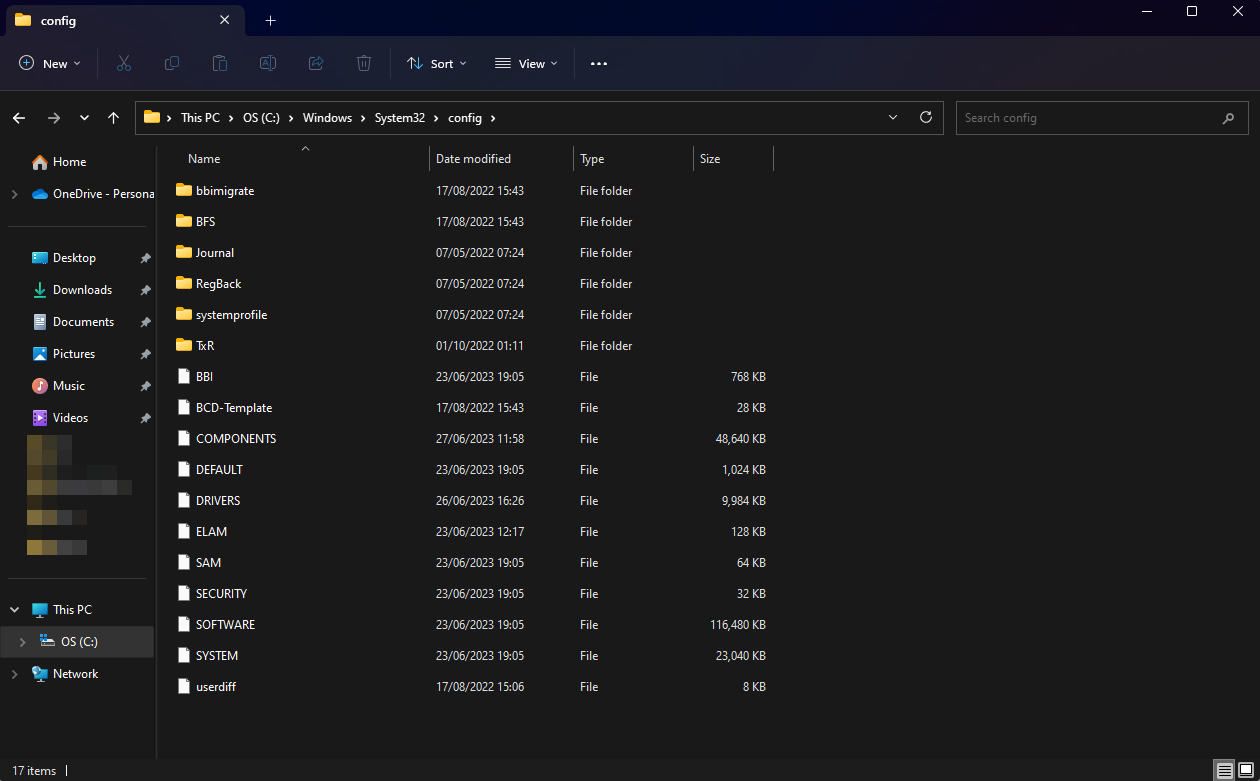This screenshot has width=1260, height=781.
Task: Expand the Network tree node
Action: point(14,674)
